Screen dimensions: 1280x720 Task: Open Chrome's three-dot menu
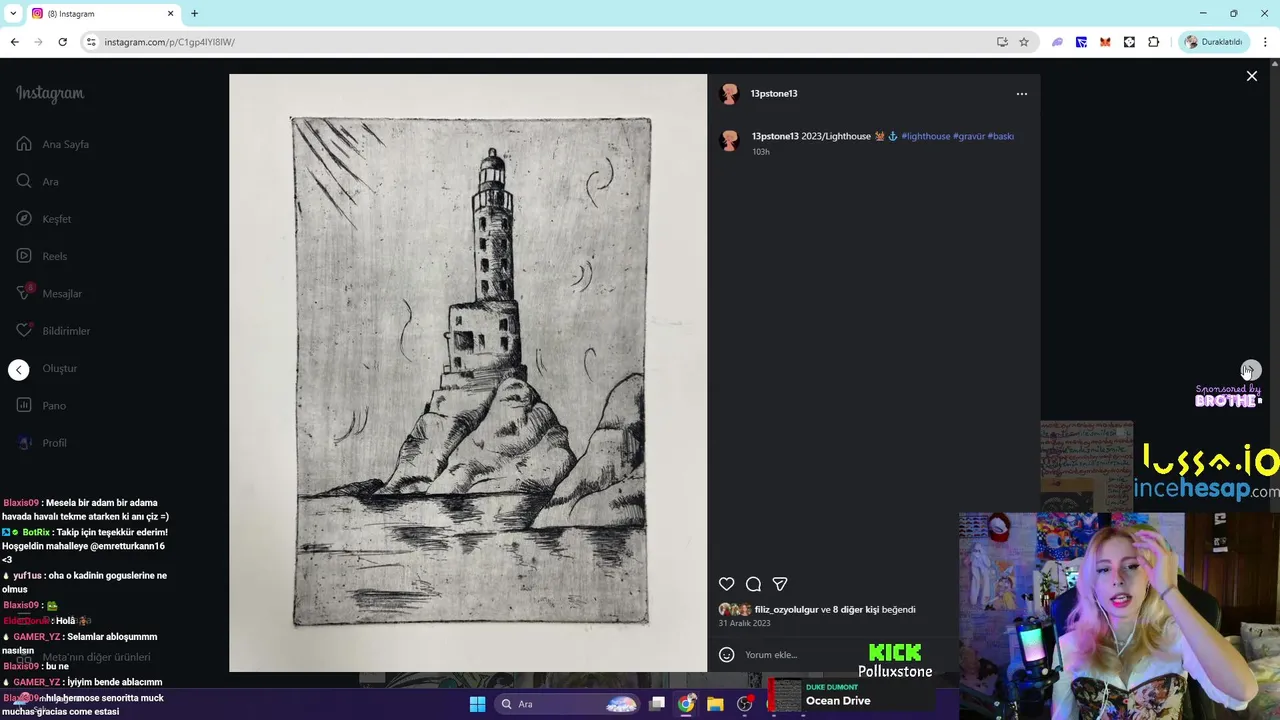1265,42
